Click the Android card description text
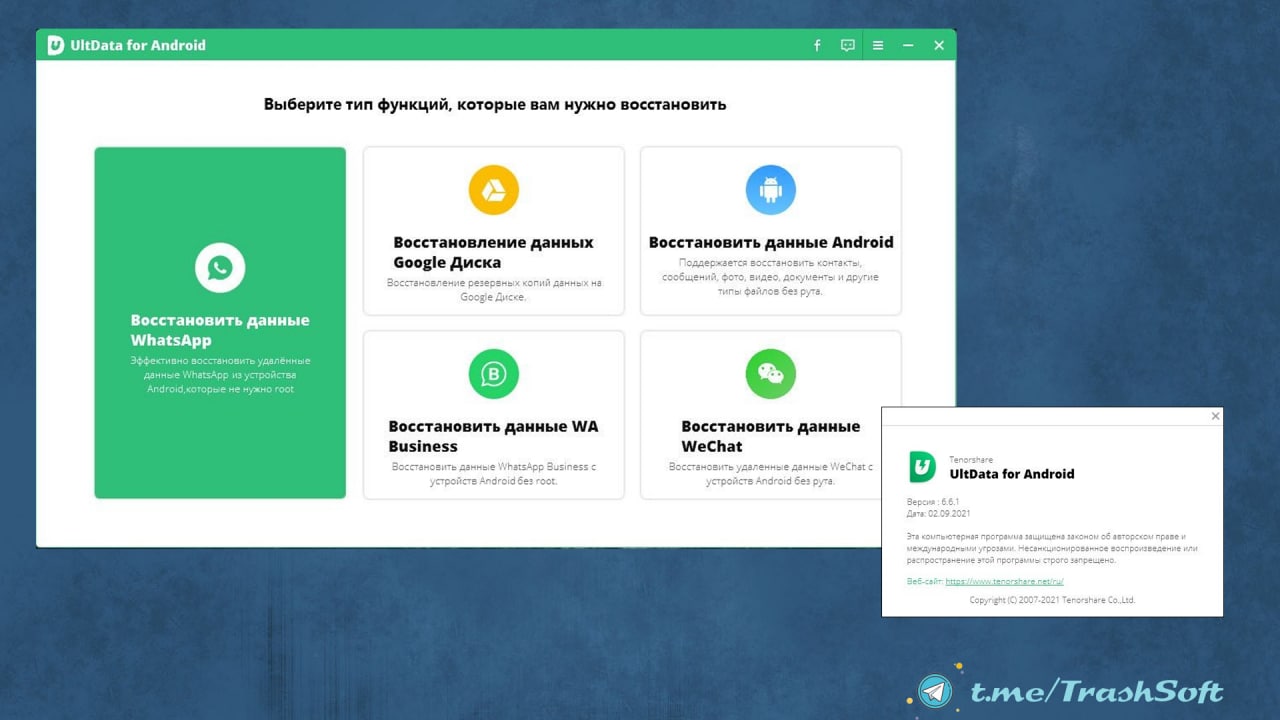 click(x=771, y=277)
